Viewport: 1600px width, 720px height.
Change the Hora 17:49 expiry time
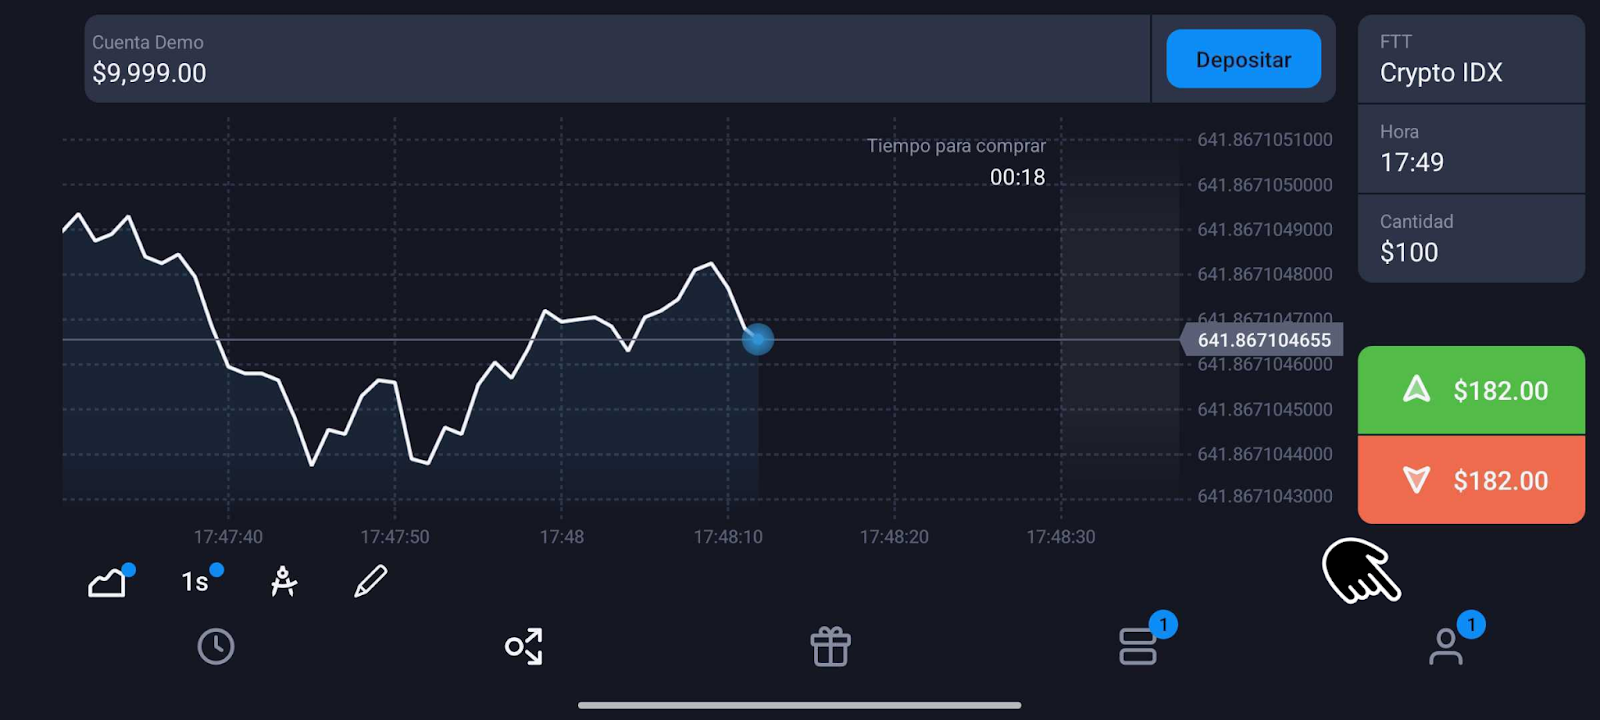(1471, 149)
